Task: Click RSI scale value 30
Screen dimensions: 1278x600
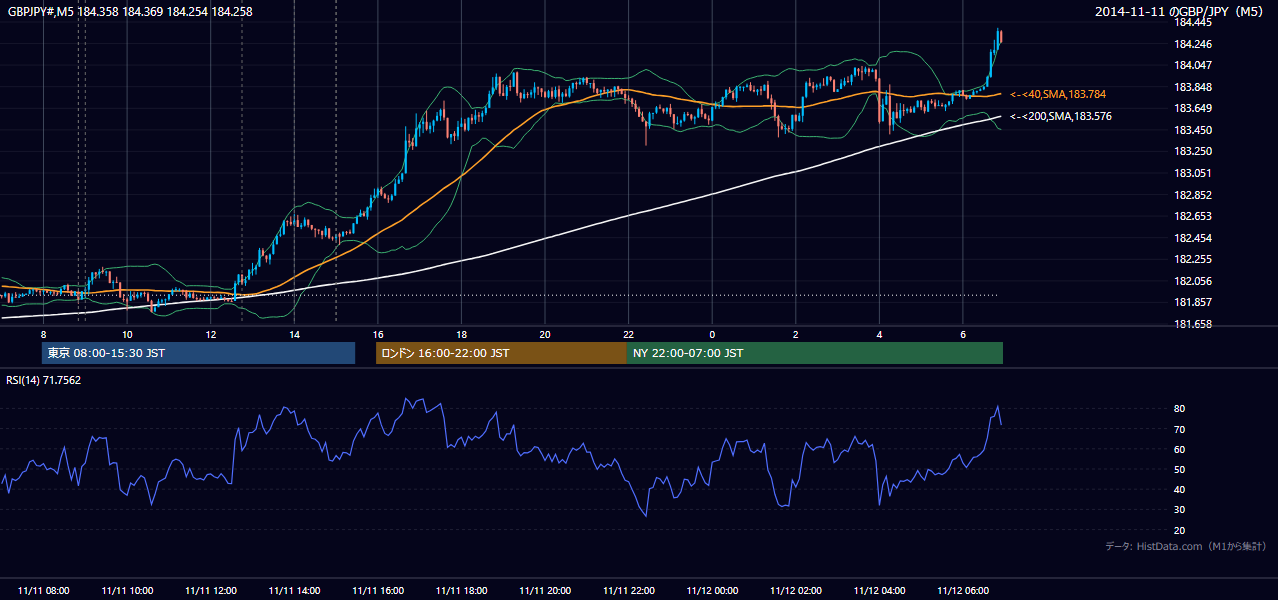Action: (x=1180, y=510)
